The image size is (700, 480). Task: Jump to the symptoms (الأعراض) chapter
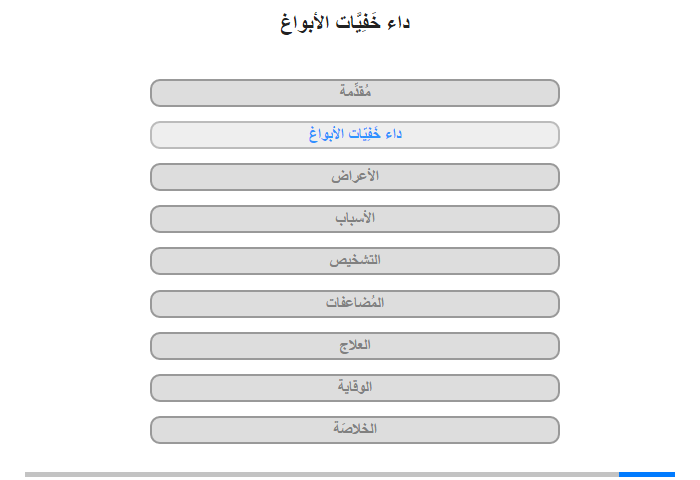[x=354, y=177]
